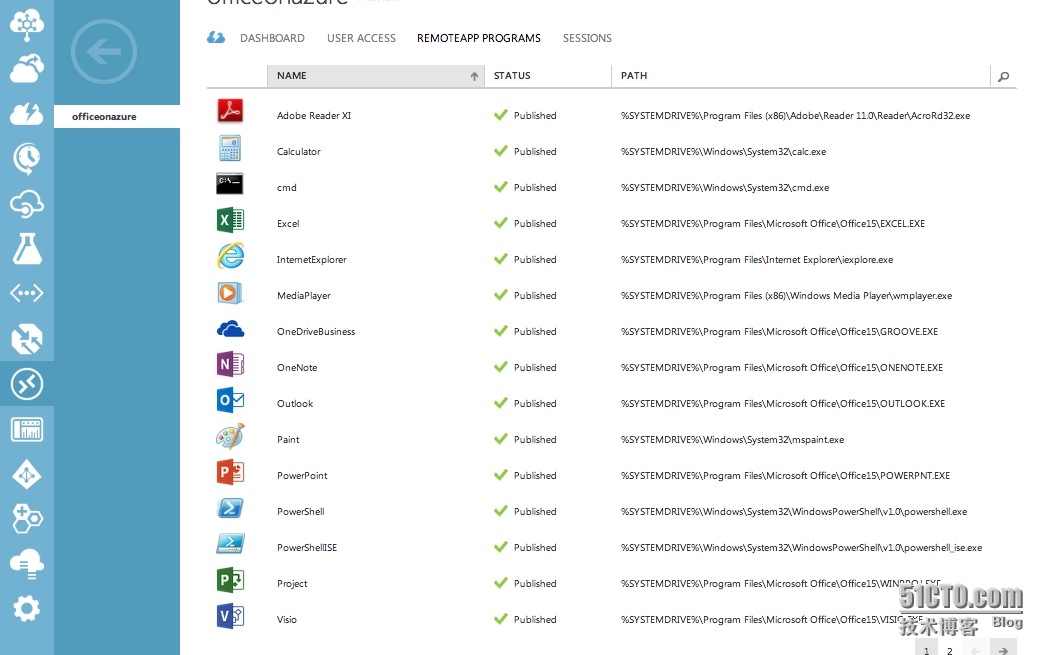Screen dimensions: 1042x655
Task: Open the SESSIONS tab
Action: click(x=587, y=38)
